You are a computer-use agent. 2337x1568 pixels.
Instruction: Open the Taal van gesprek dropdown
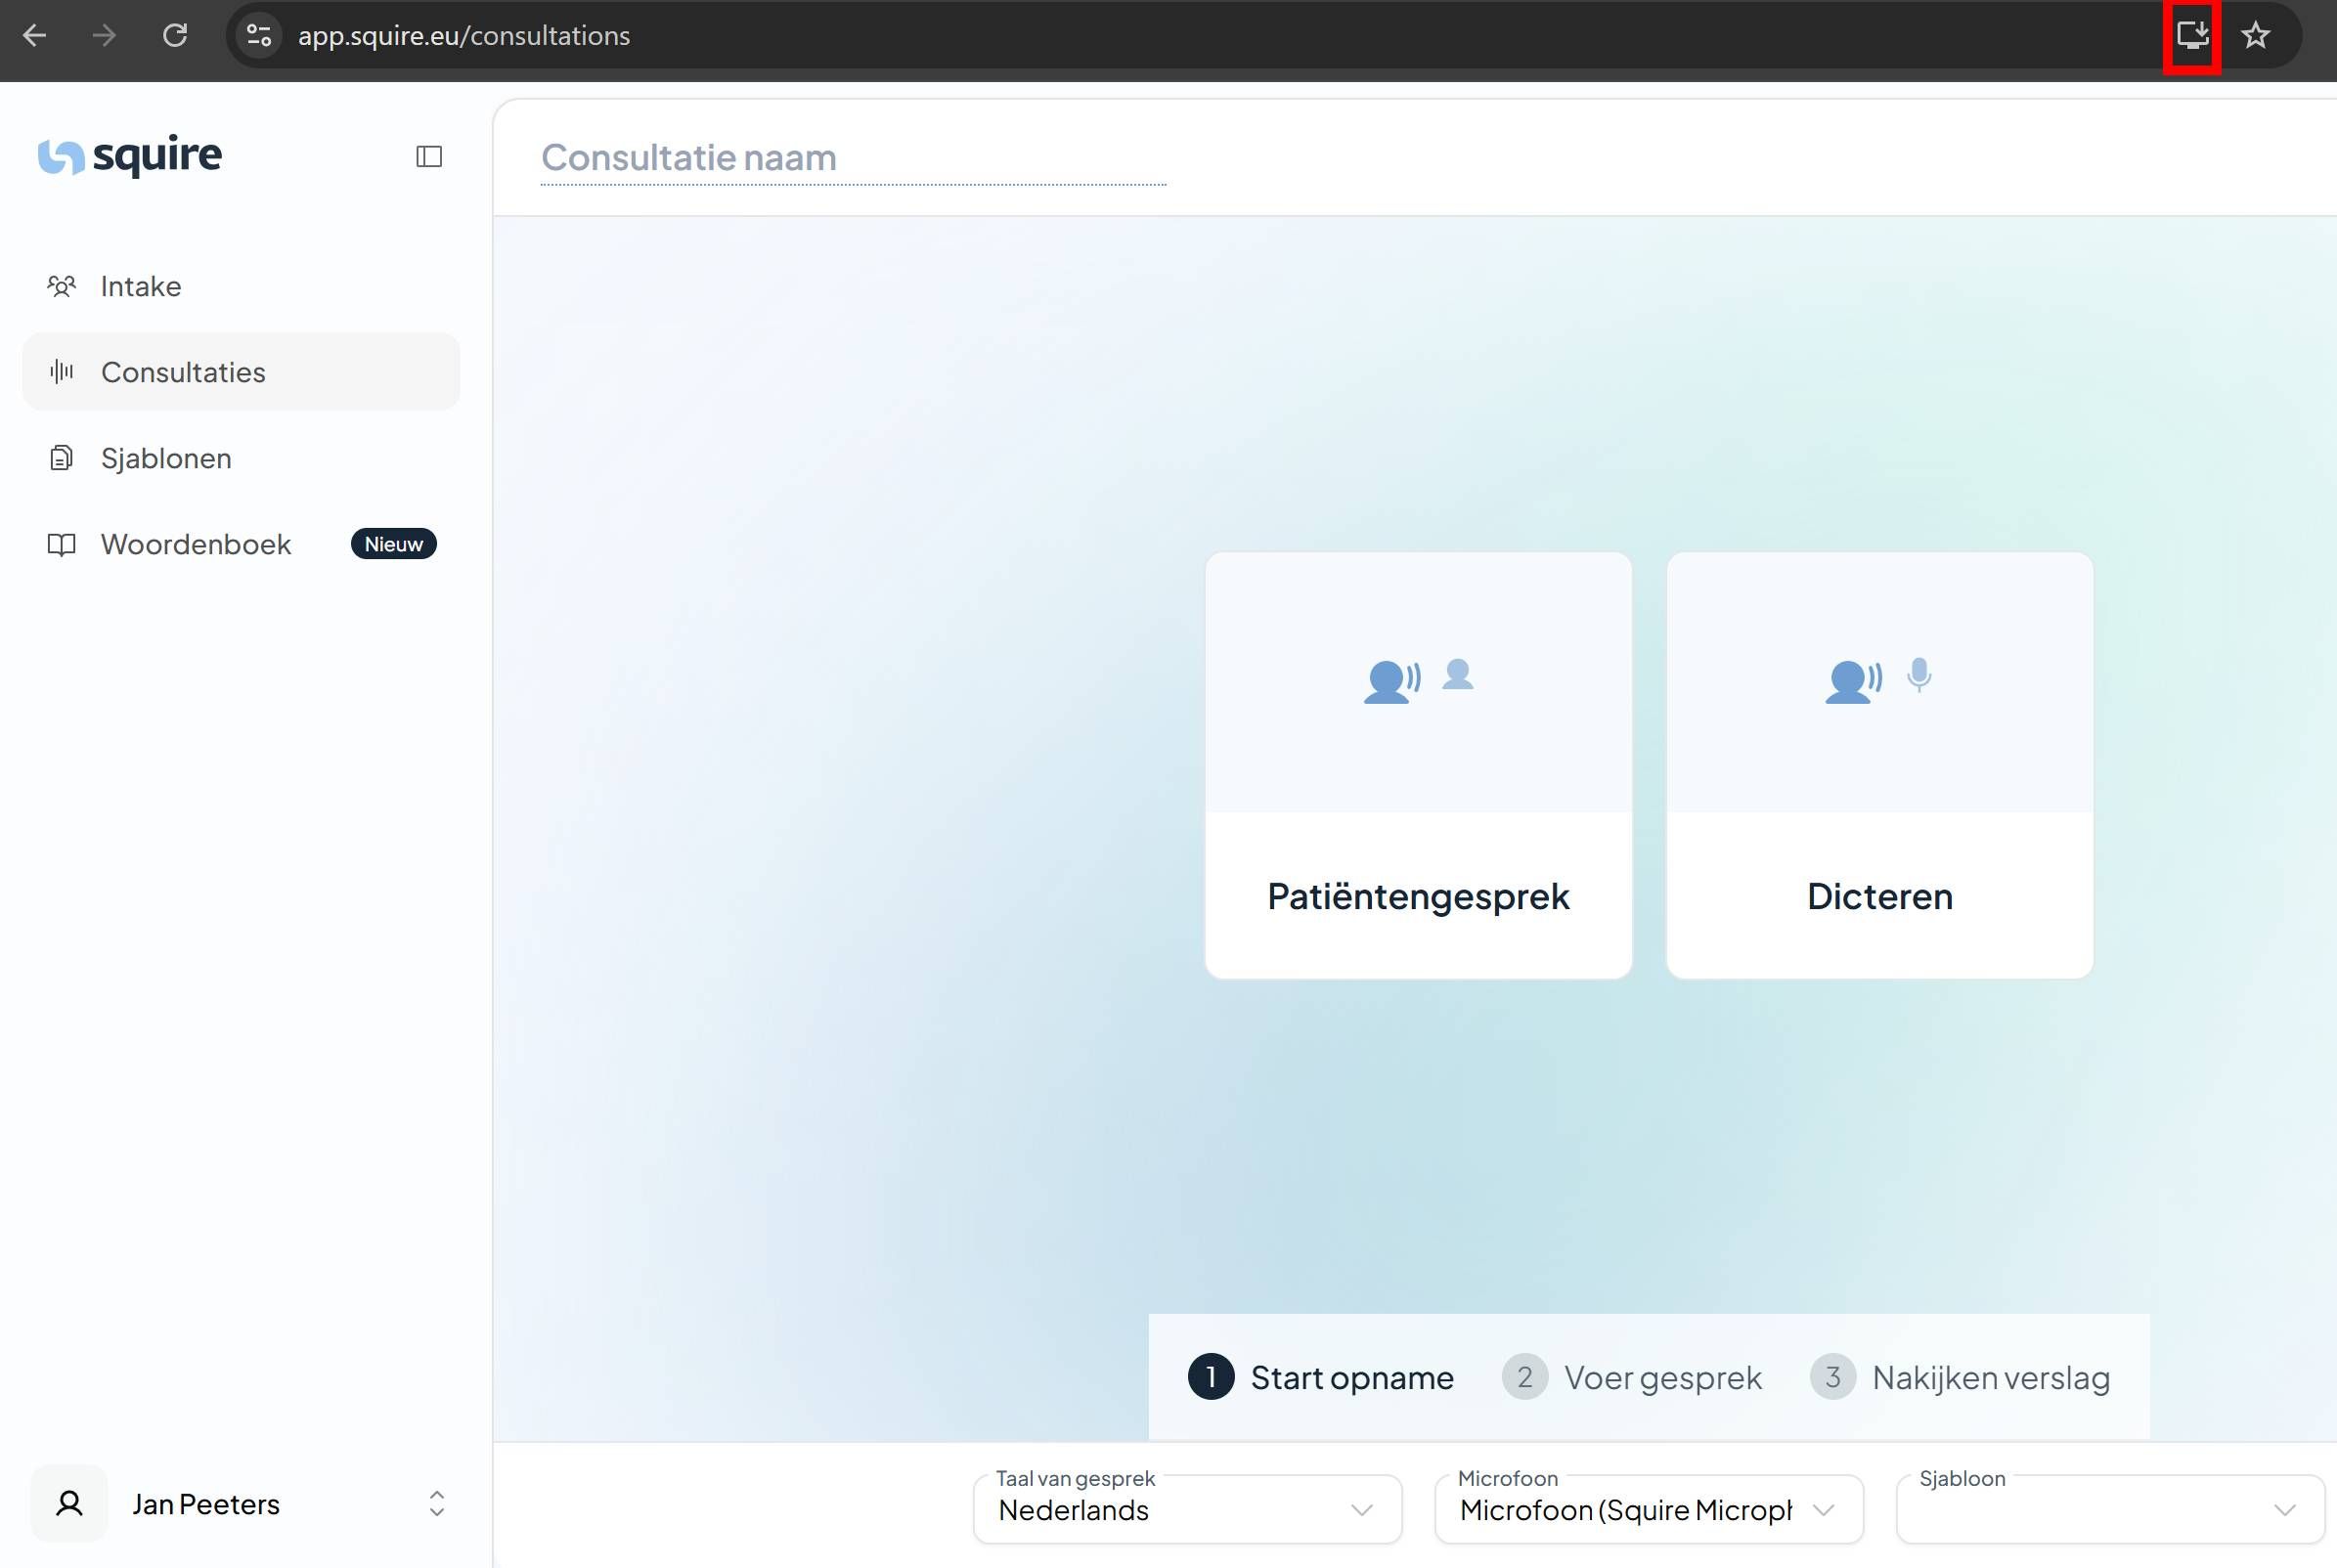tap(1187, 1509)
